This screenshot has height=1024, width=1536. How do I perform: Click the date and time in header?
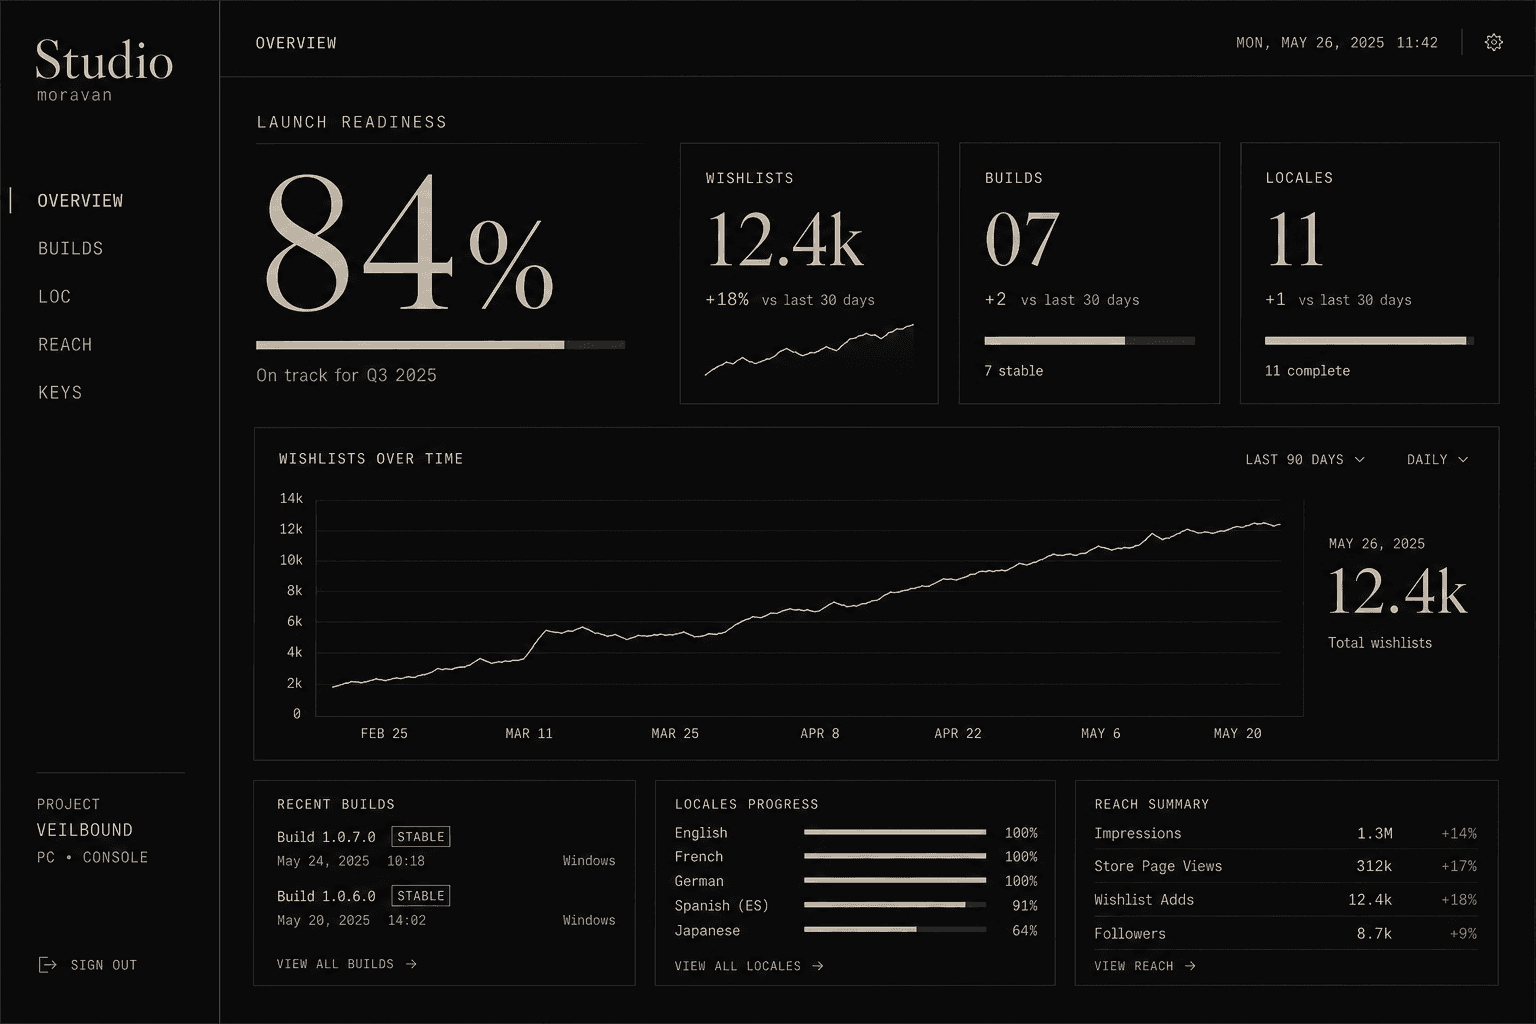pyautogui.click(x=1337, y=43)
